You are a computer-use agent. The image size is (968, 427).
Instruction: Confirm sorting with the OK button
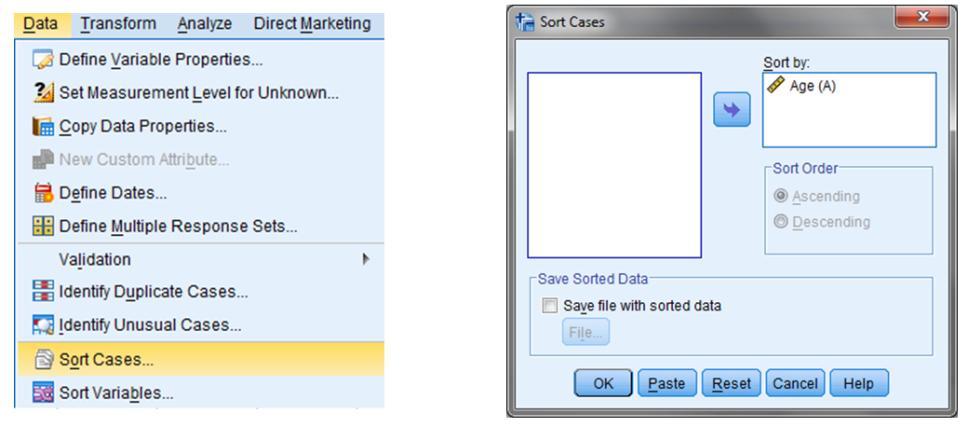click(x=603, y=383)
